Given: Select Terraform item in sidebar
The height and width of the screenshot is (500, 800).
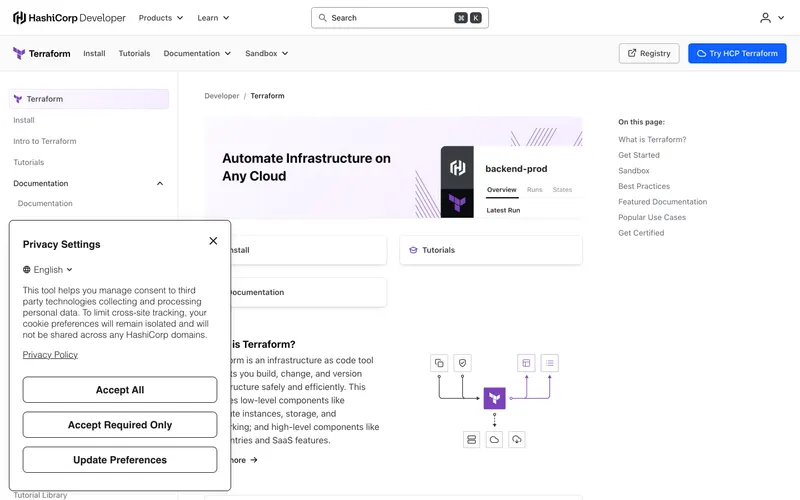Looking at the screenshot, I should point(89,99).
